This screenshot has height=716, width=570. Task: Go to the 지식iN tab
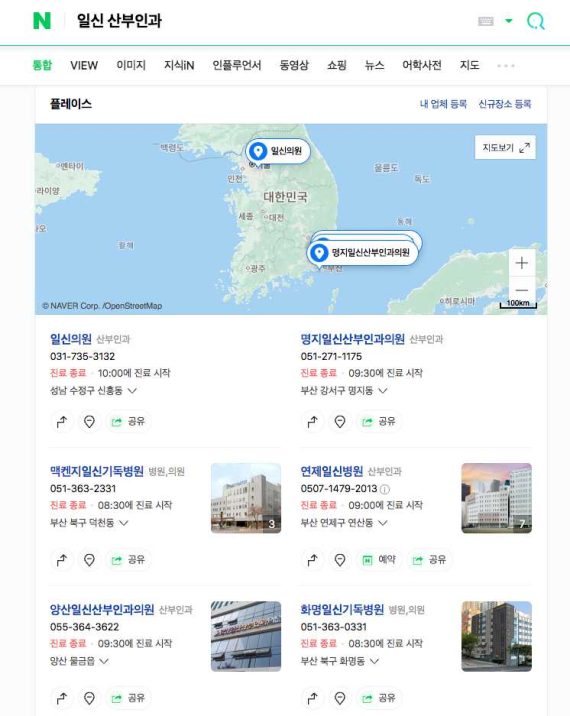click(179, 65)
